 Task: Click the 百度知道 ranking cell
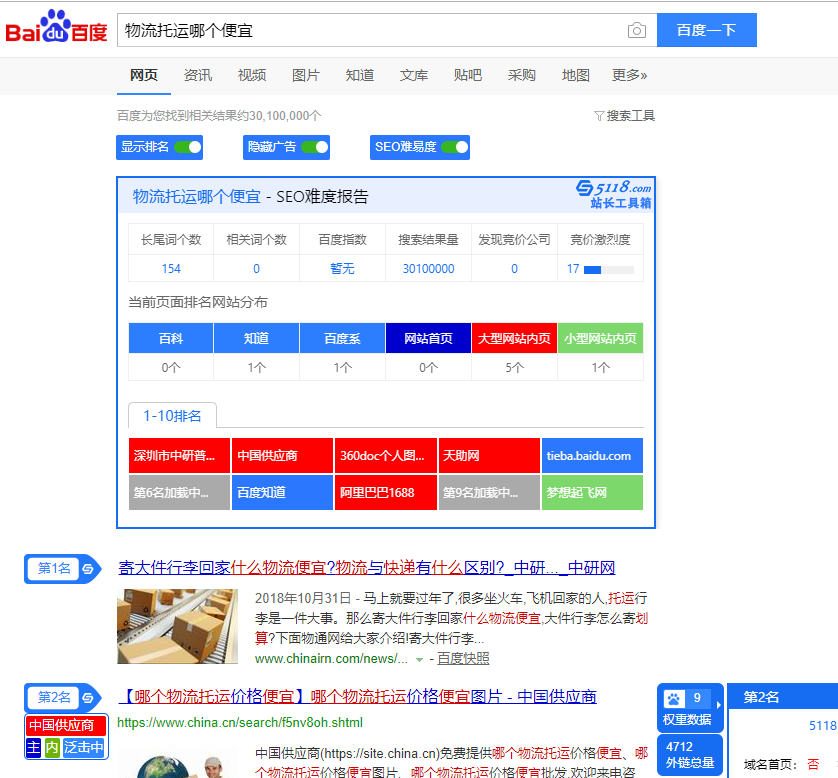[282, 493]
